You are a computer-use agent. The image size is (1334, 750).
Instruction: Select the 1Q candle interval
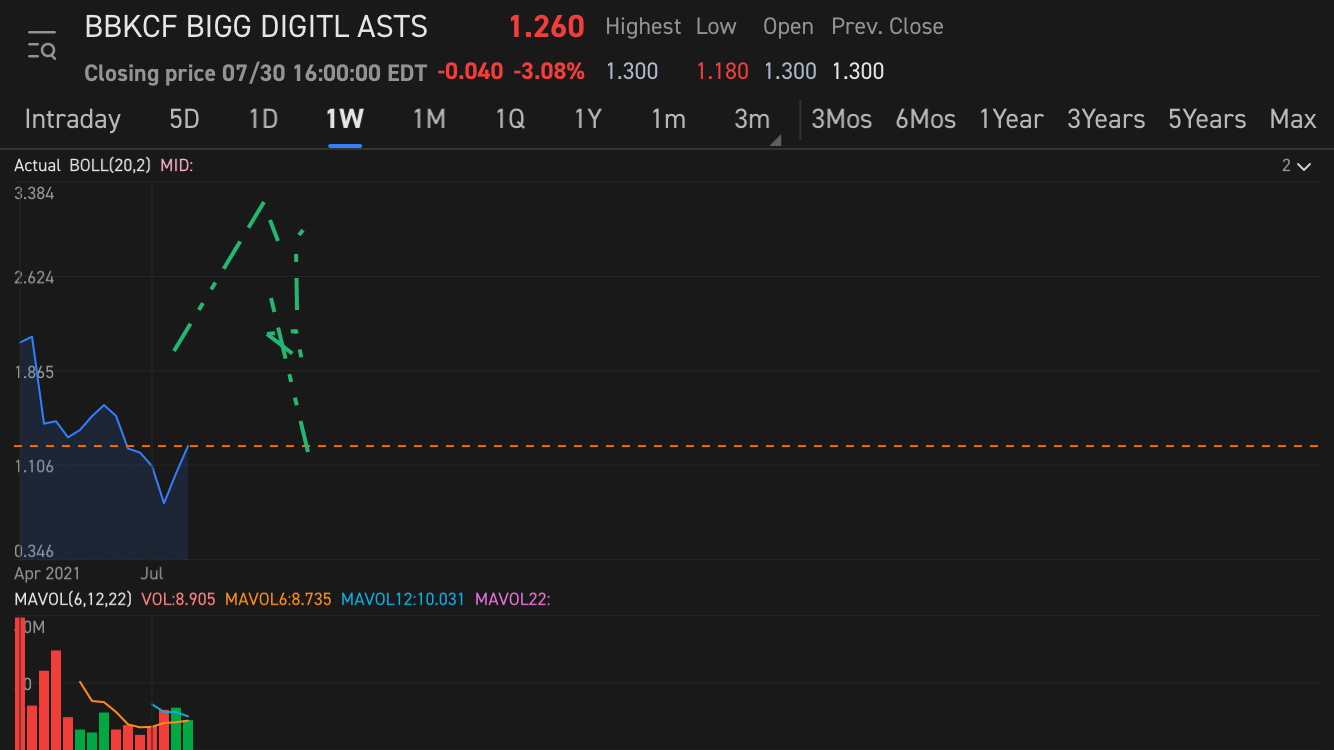510,119
